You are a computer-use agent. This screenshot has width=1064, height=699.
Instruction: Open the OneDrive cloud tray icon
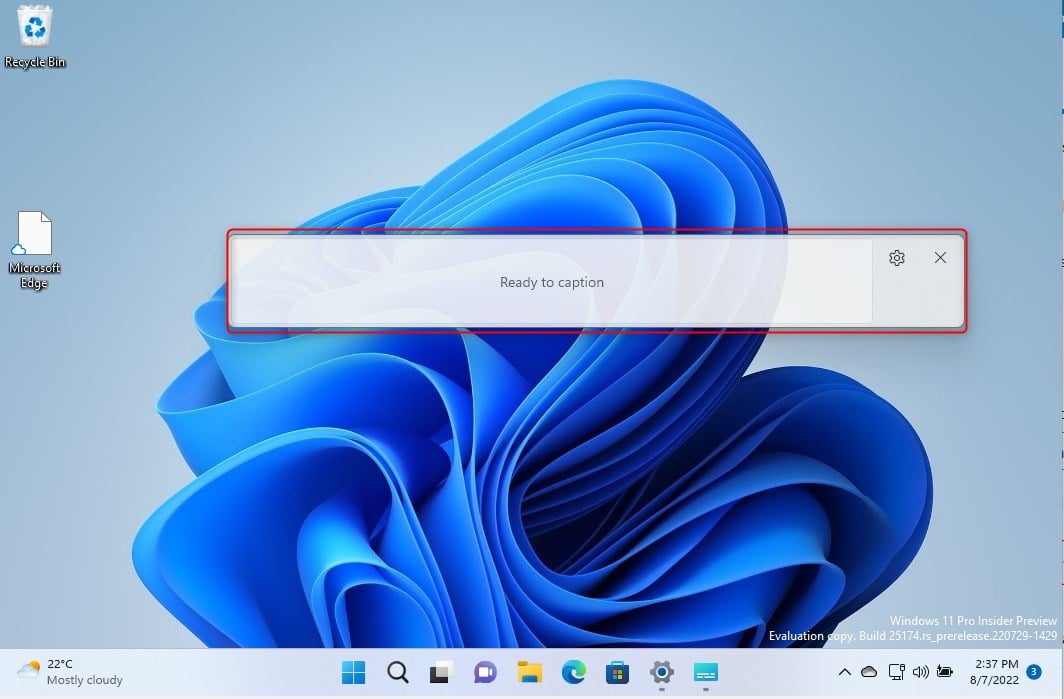coord(869,672)
